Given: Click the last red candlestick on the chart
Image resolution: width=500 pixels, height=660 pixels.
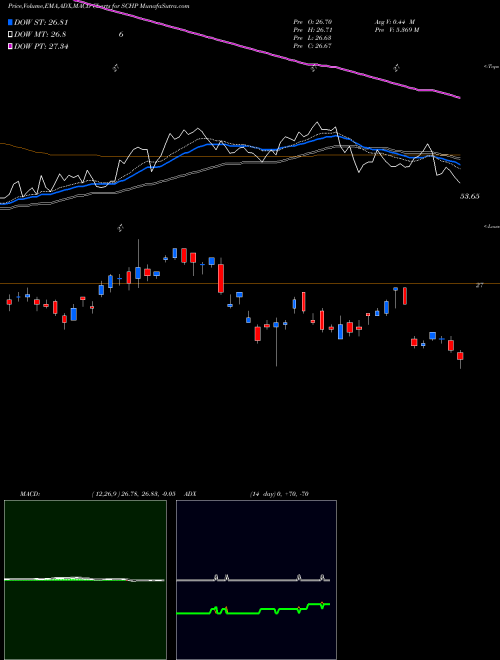Looking at the screenshot, I should (x=460, y=356).
